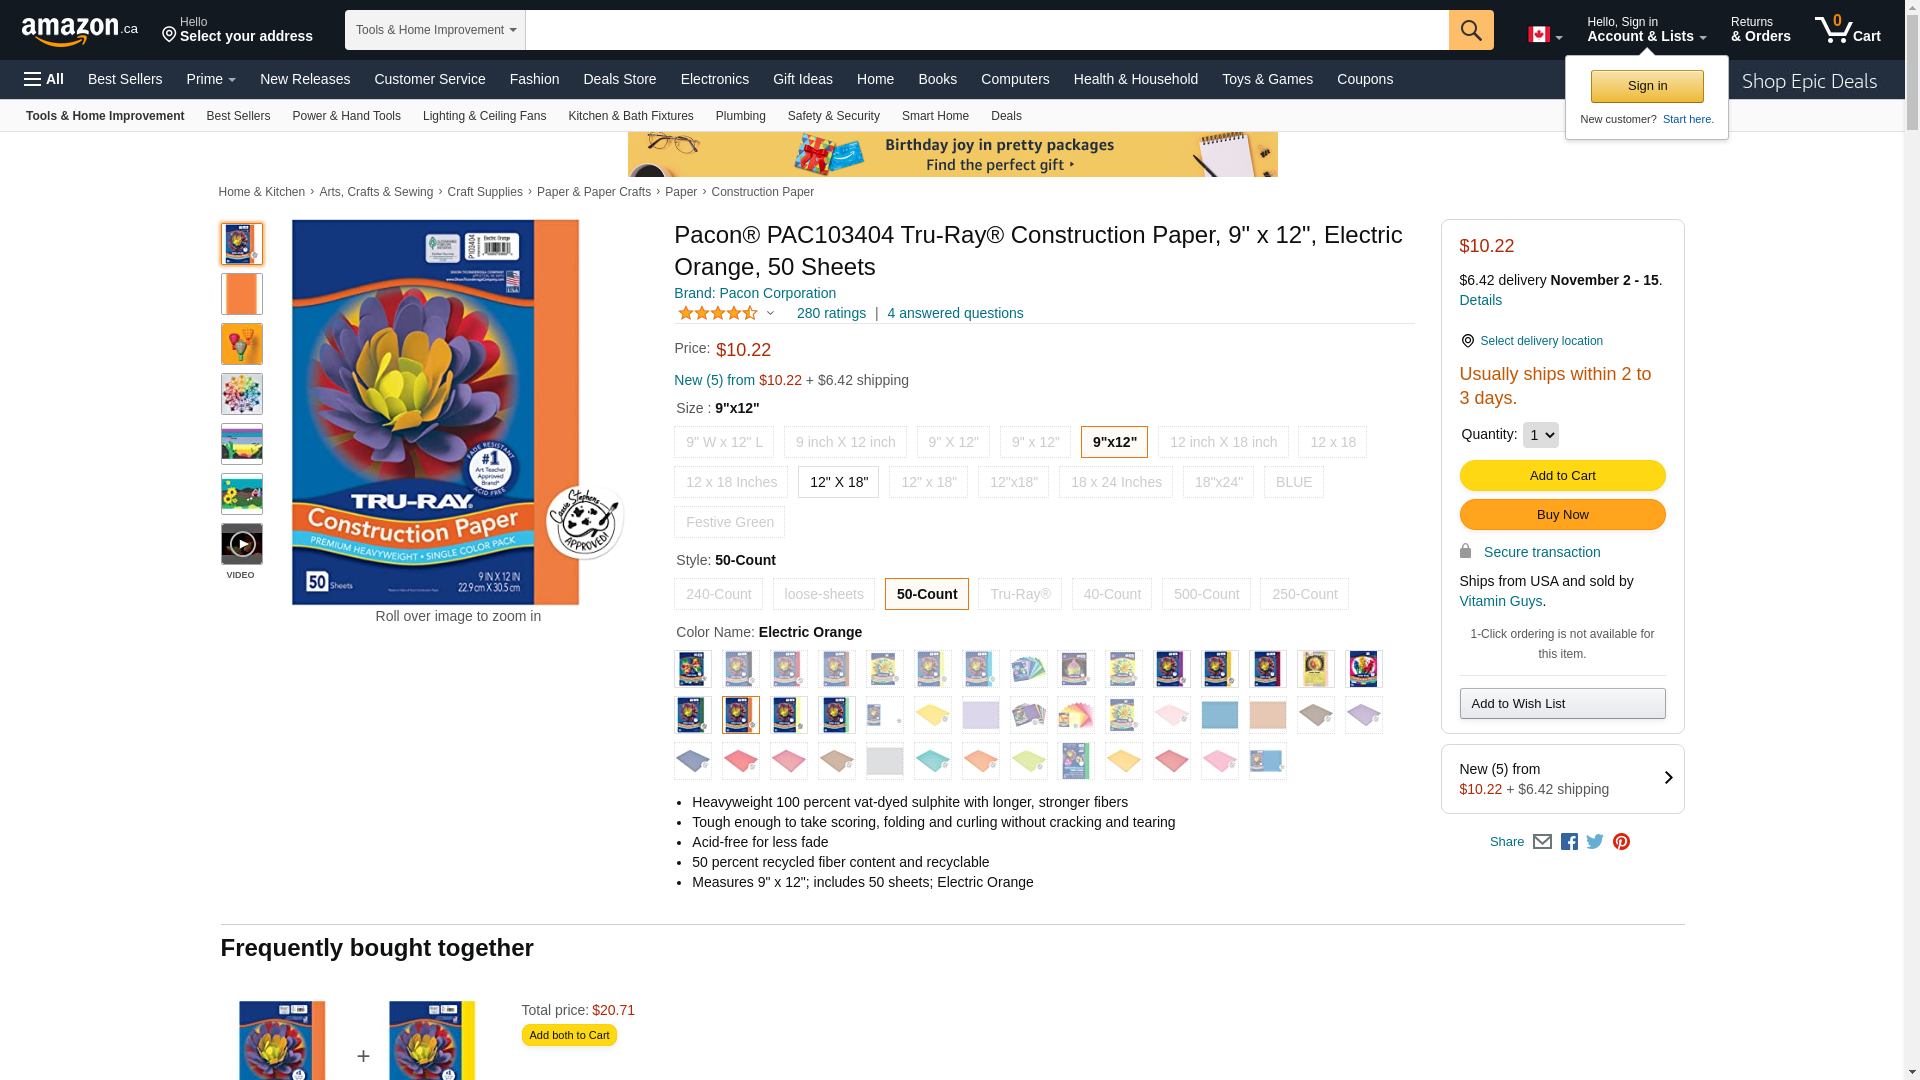
Task: Select the 9"x12" size option
Action: click(x=1114, y=442)
